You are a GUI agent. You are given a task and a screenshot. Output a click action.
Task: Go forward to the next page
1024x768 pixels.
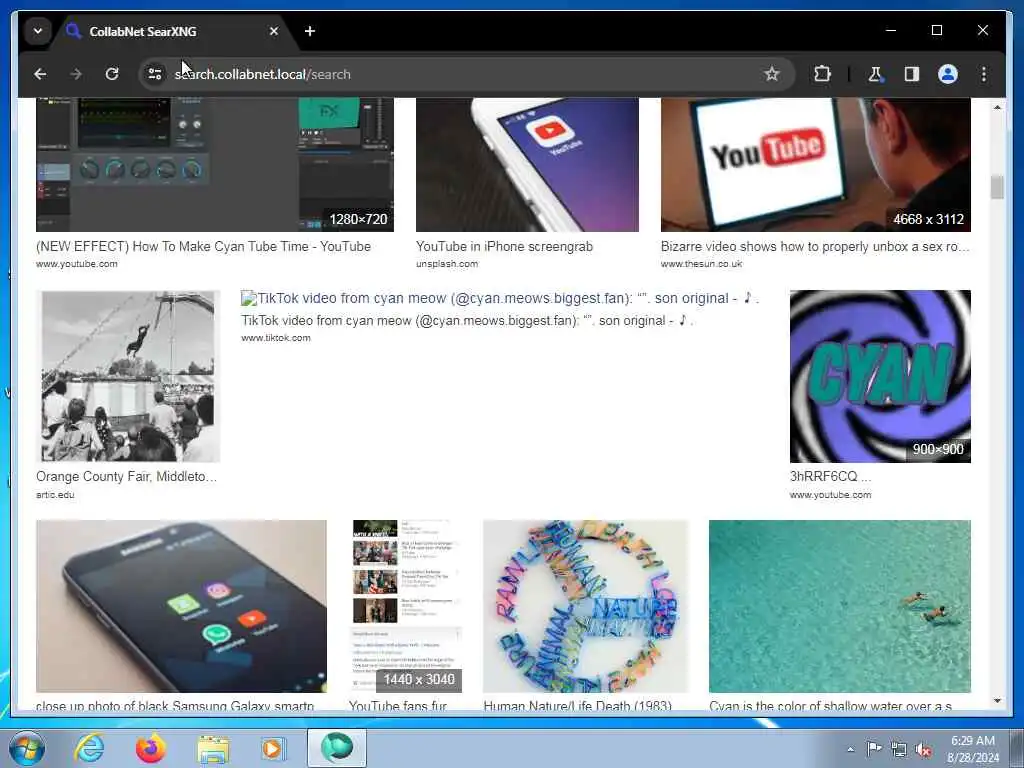click(76, 74)
